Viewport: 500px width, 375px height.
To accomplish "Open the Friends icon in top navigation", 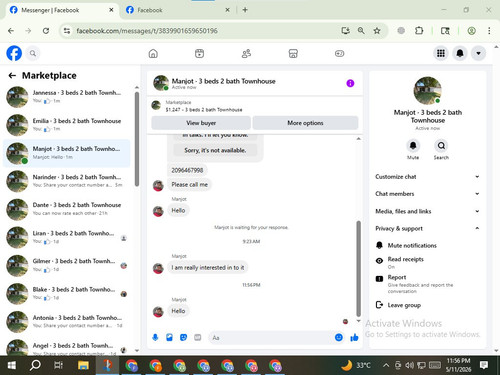I will tap(246, 53).
